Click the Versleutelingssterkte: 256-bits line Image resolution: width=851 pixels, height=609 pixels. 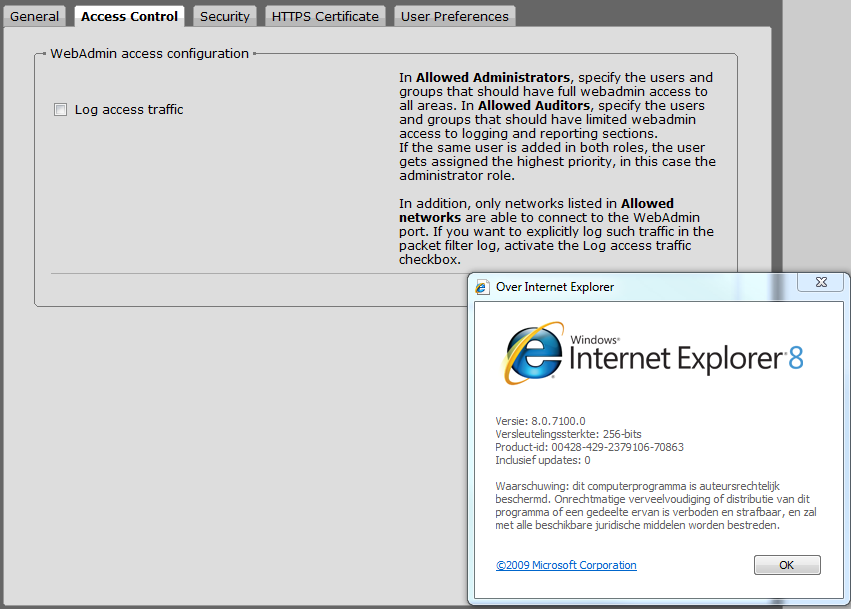[568, 434]
